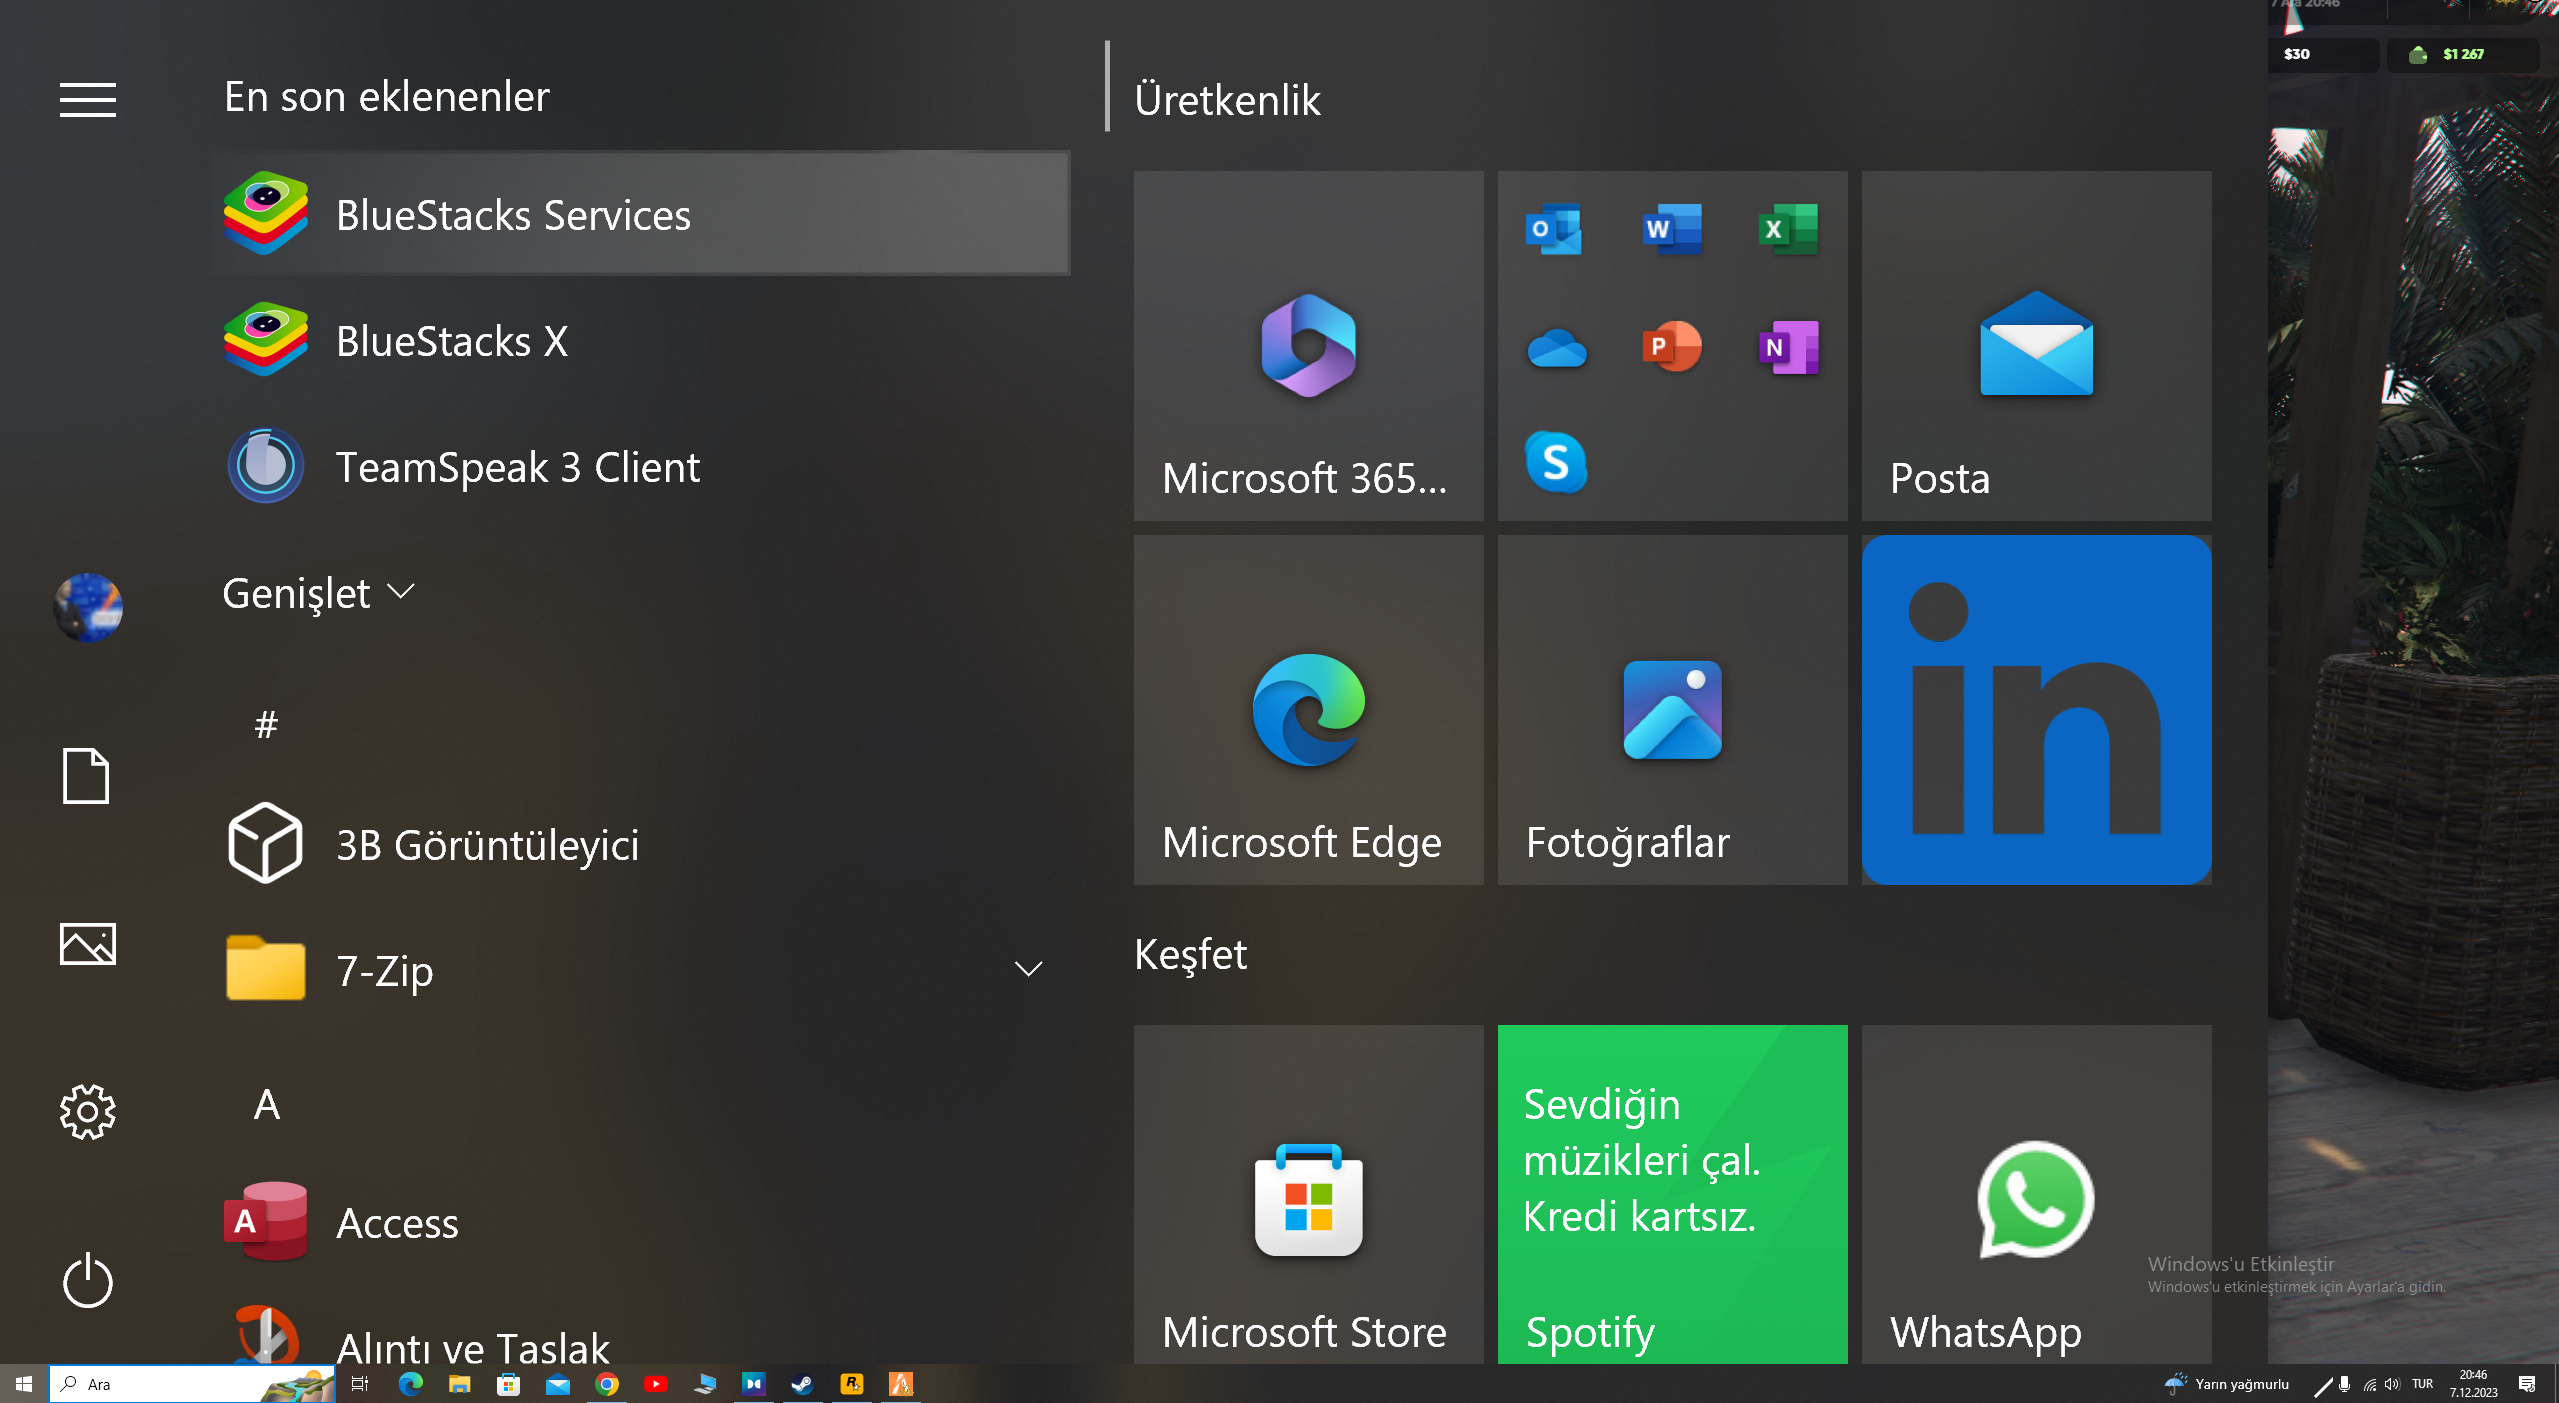Viewport: 2559px width, 1403px height.
Task: Open Settings gear in the start sidebar
Action: click(88, 1111)
